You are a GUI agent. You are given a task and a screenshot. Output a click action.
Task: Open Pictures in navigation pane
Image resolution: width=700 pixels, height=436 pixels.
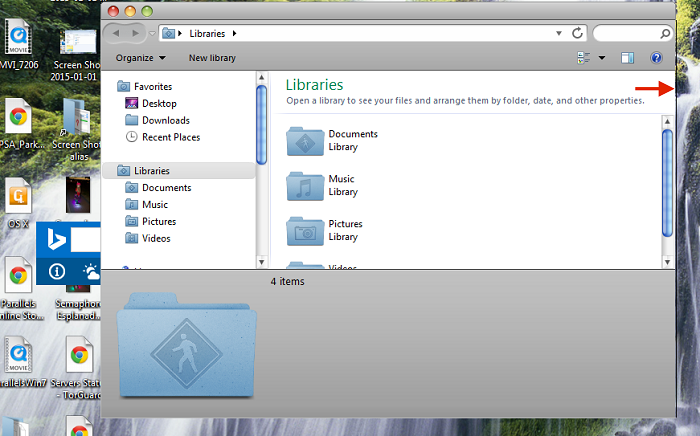(150, 222)
